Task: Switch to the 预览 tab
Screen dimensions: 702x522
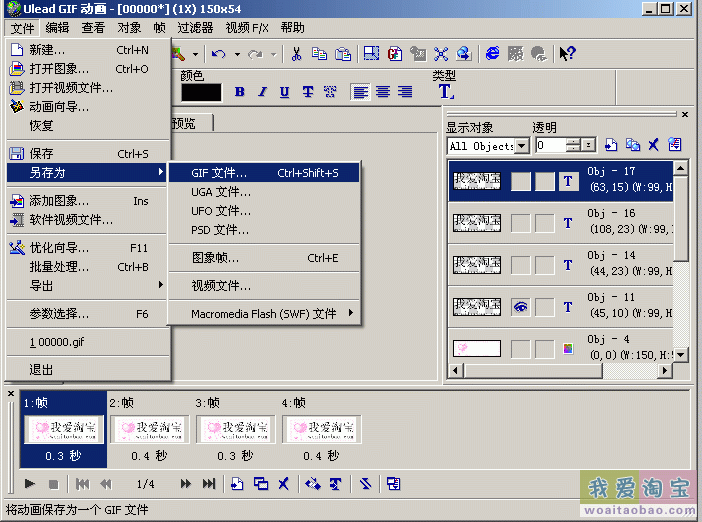Action: tap(184, 123)
